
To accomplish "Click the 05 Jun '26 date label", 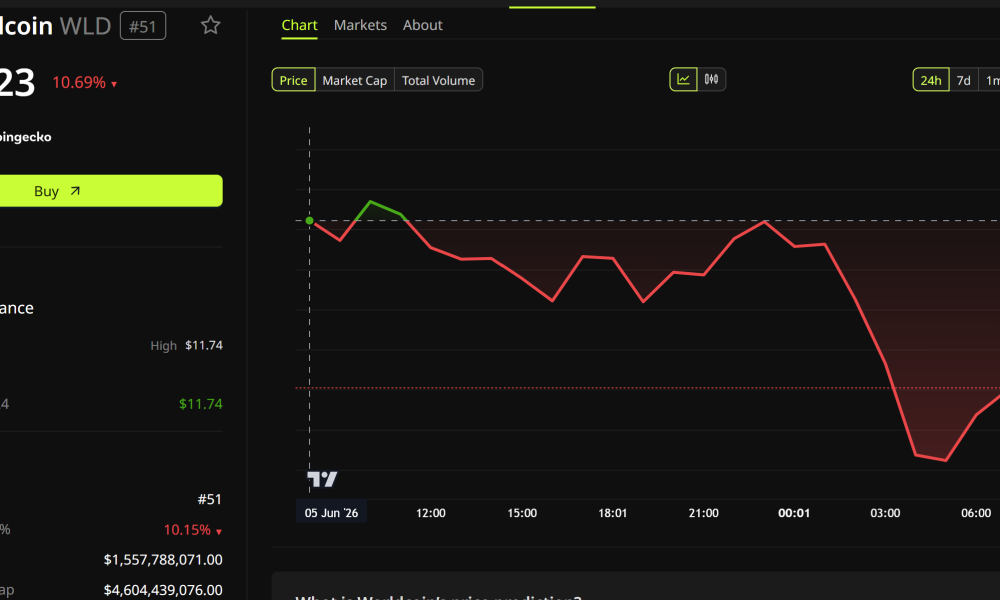I will coord(331,513).
